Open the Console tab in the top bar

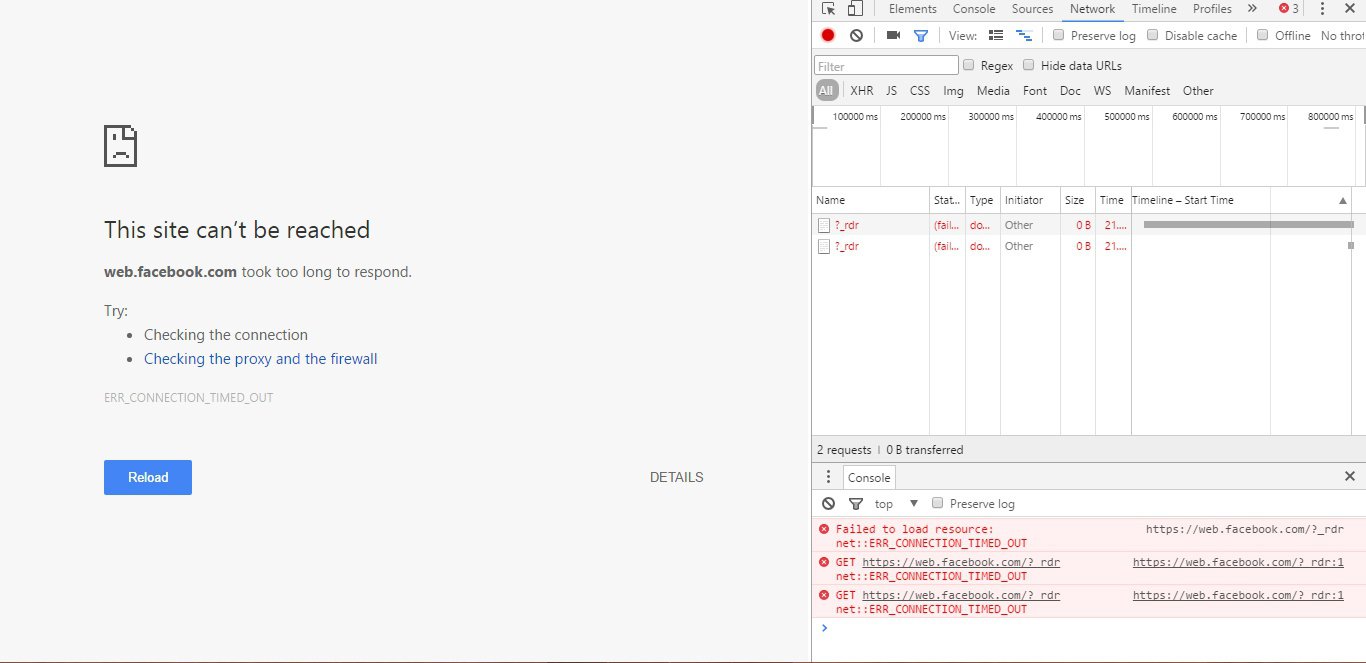(974, 9)
